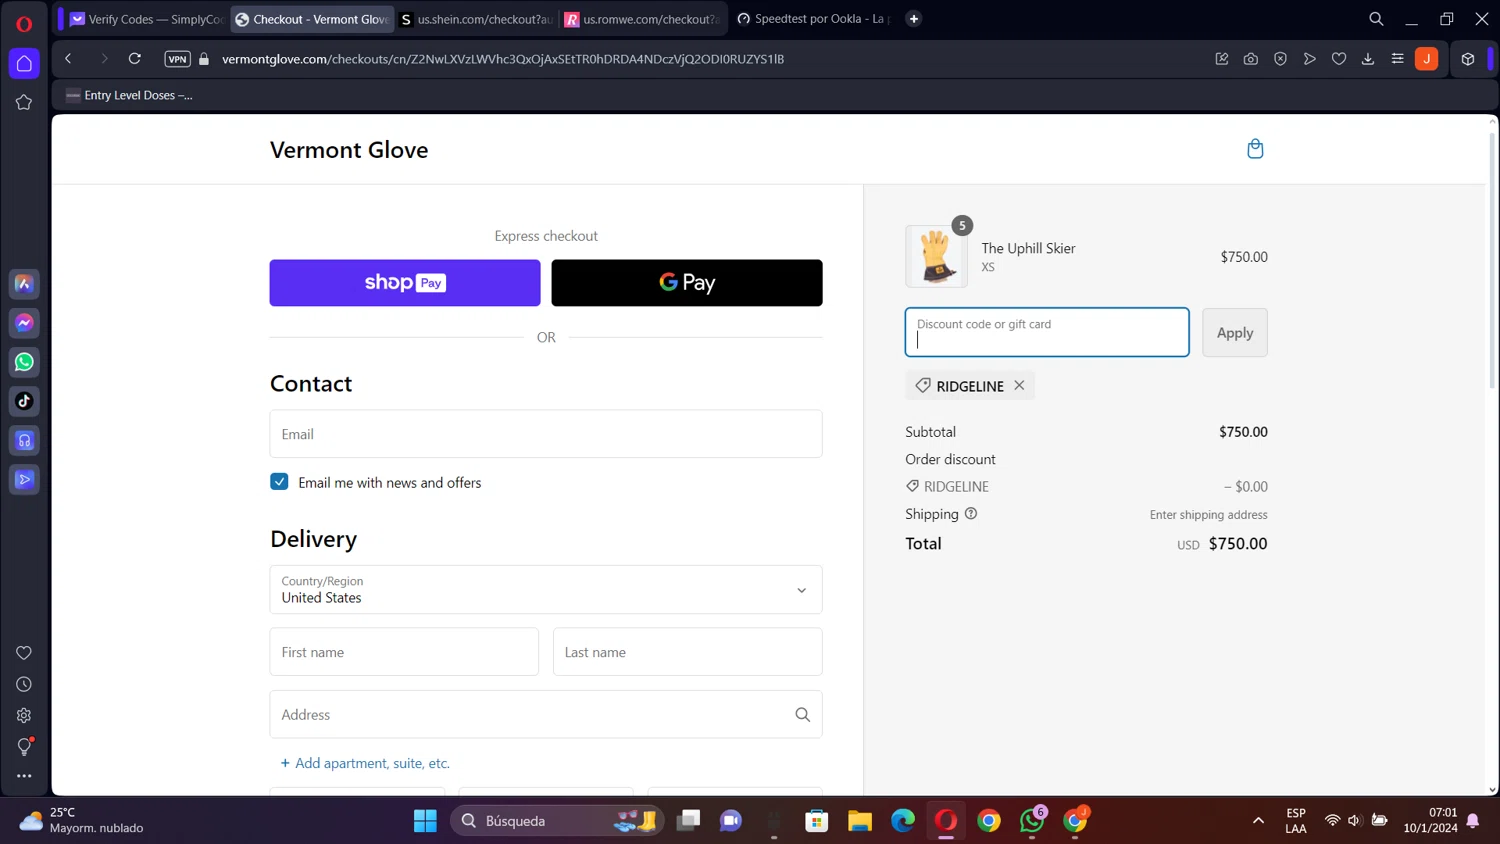
Task: Open Opera settings gear in sidebar
Action: tap(24, 715)
